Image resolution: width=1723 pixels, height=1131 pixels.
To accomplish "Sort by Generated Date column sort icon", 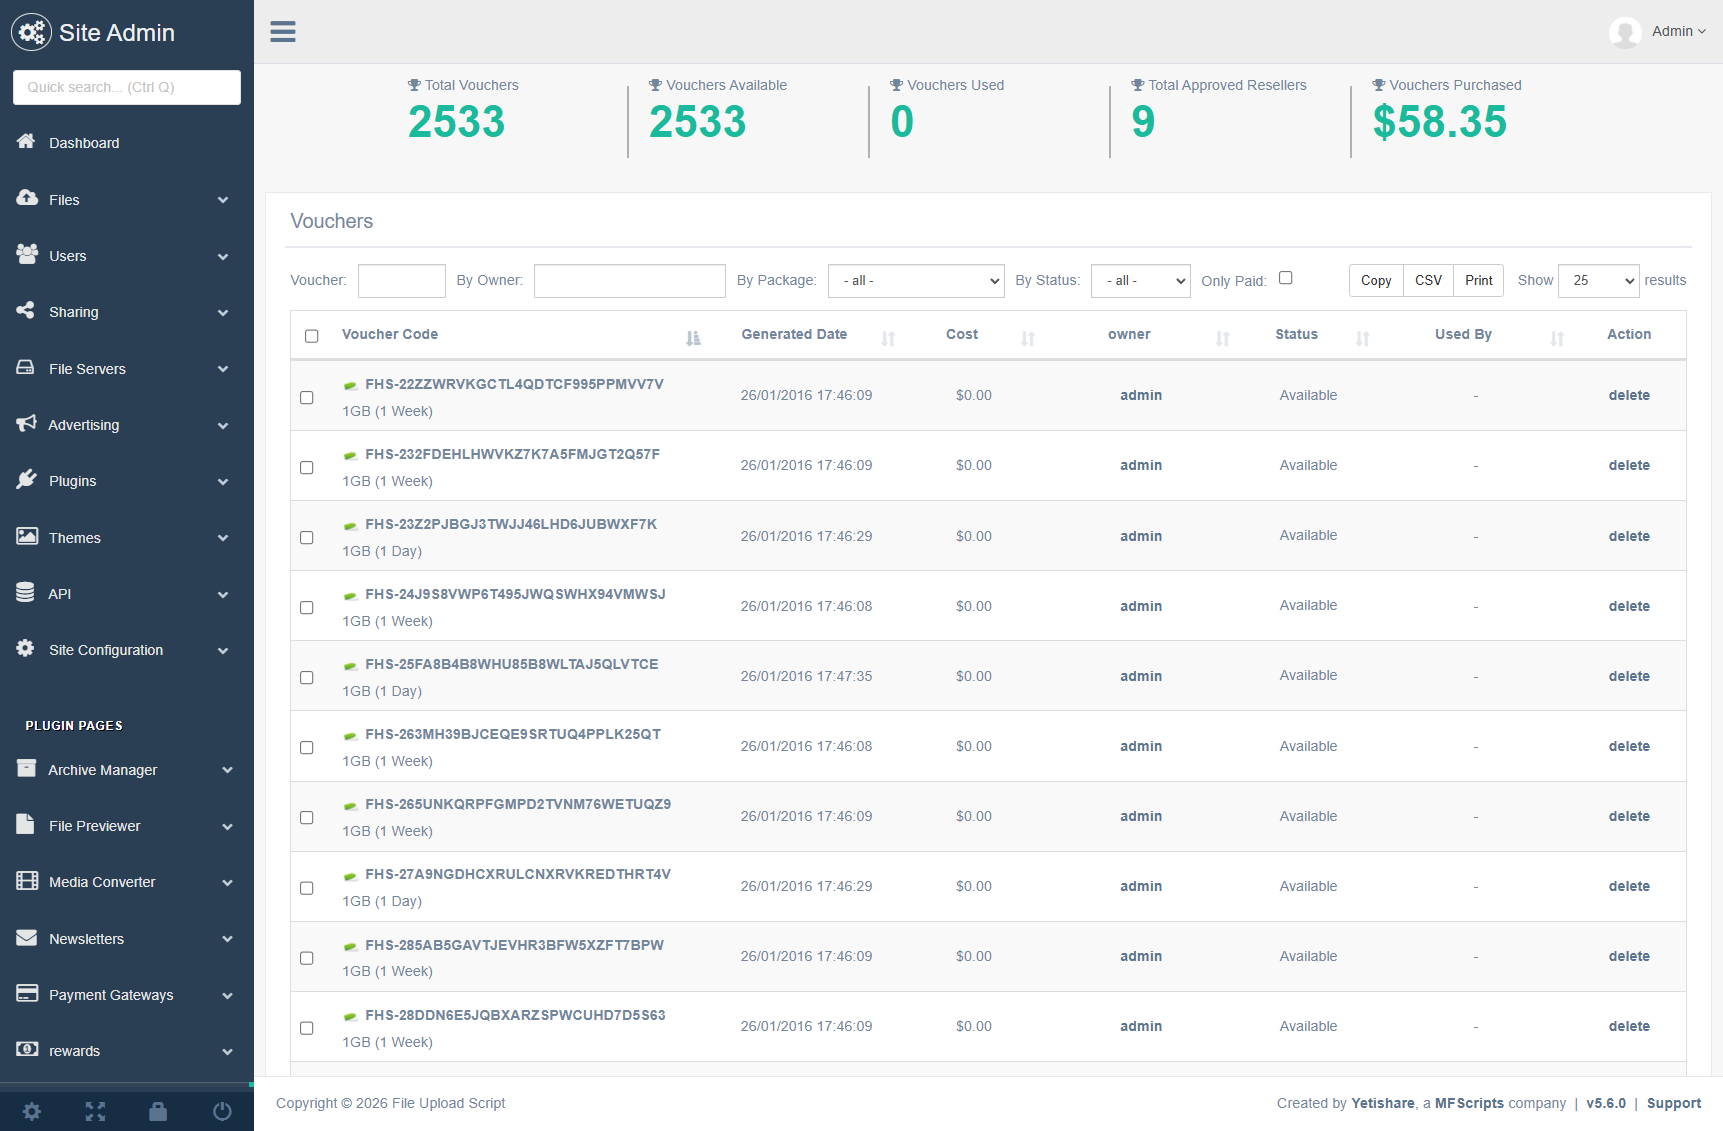I will click(x=888, y=338).
